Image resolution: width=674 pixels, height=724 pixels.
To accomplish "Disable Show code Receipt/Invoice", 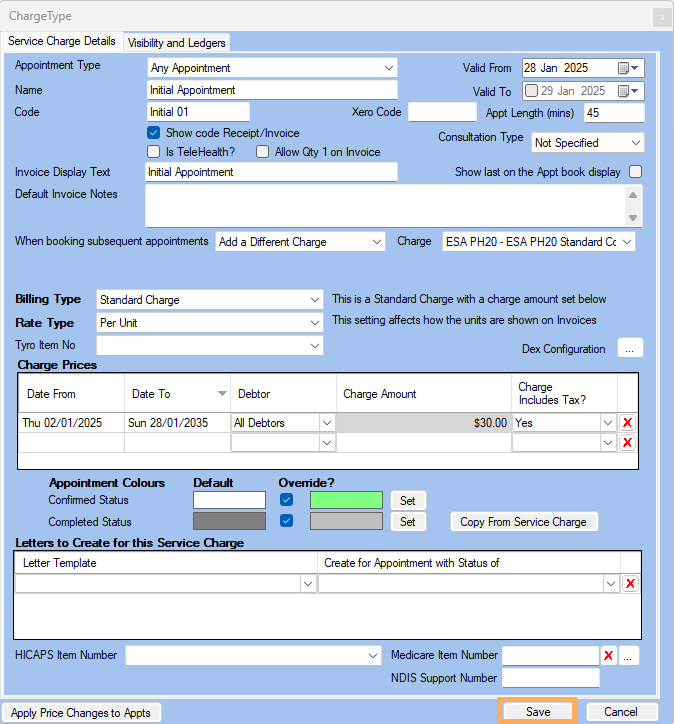I will pos(154,133).
